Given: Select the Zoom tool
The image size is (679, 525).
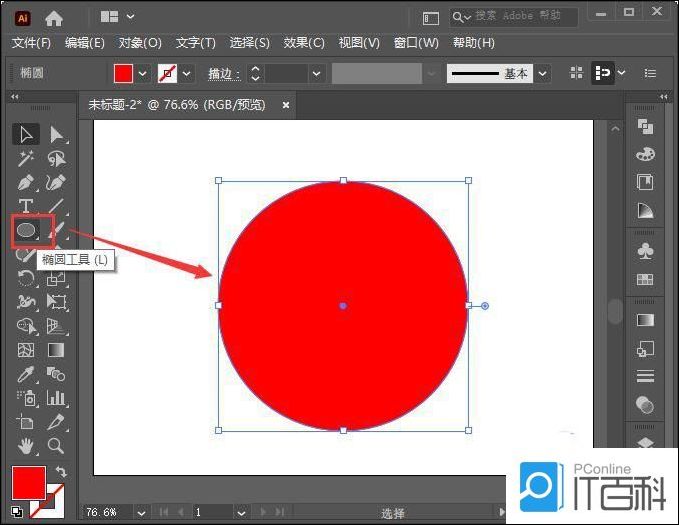Looking at the screenshot, I should point(56,445).
